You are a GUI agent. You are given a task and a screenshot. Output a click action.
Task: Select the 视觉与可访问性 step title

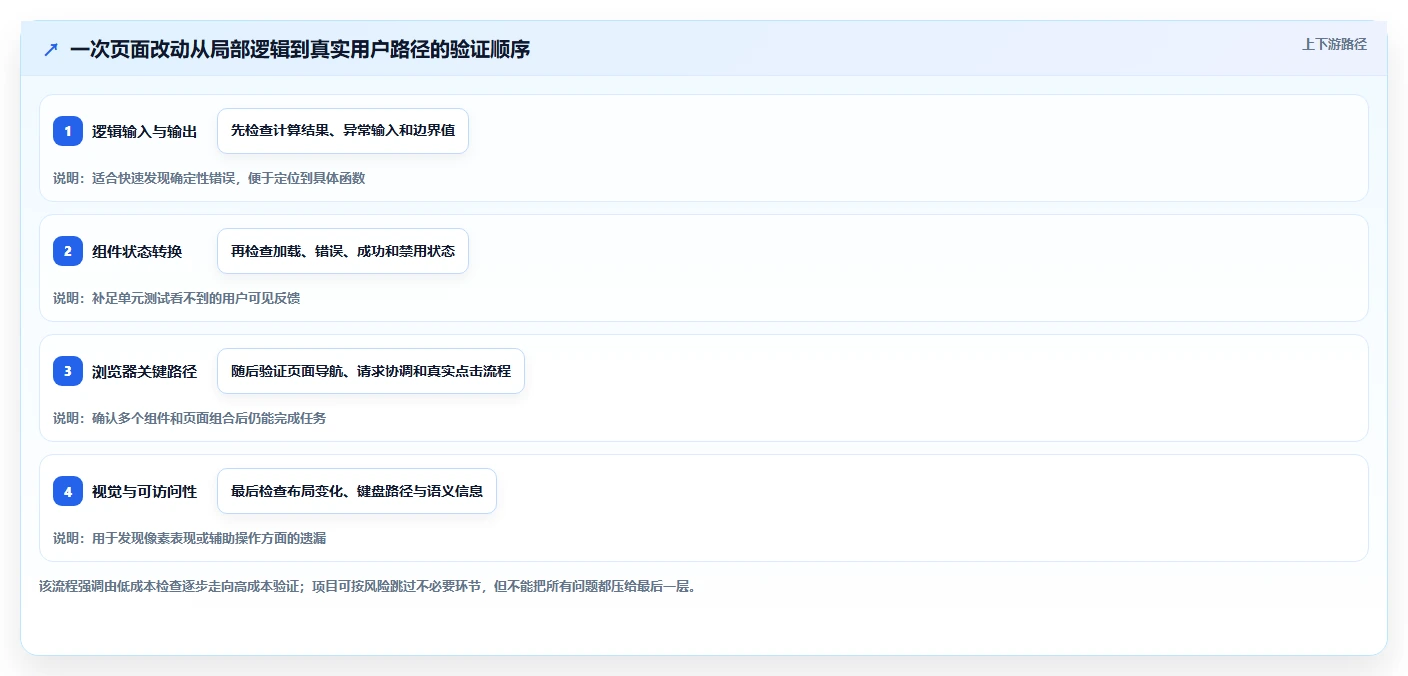tap(144, 491)
